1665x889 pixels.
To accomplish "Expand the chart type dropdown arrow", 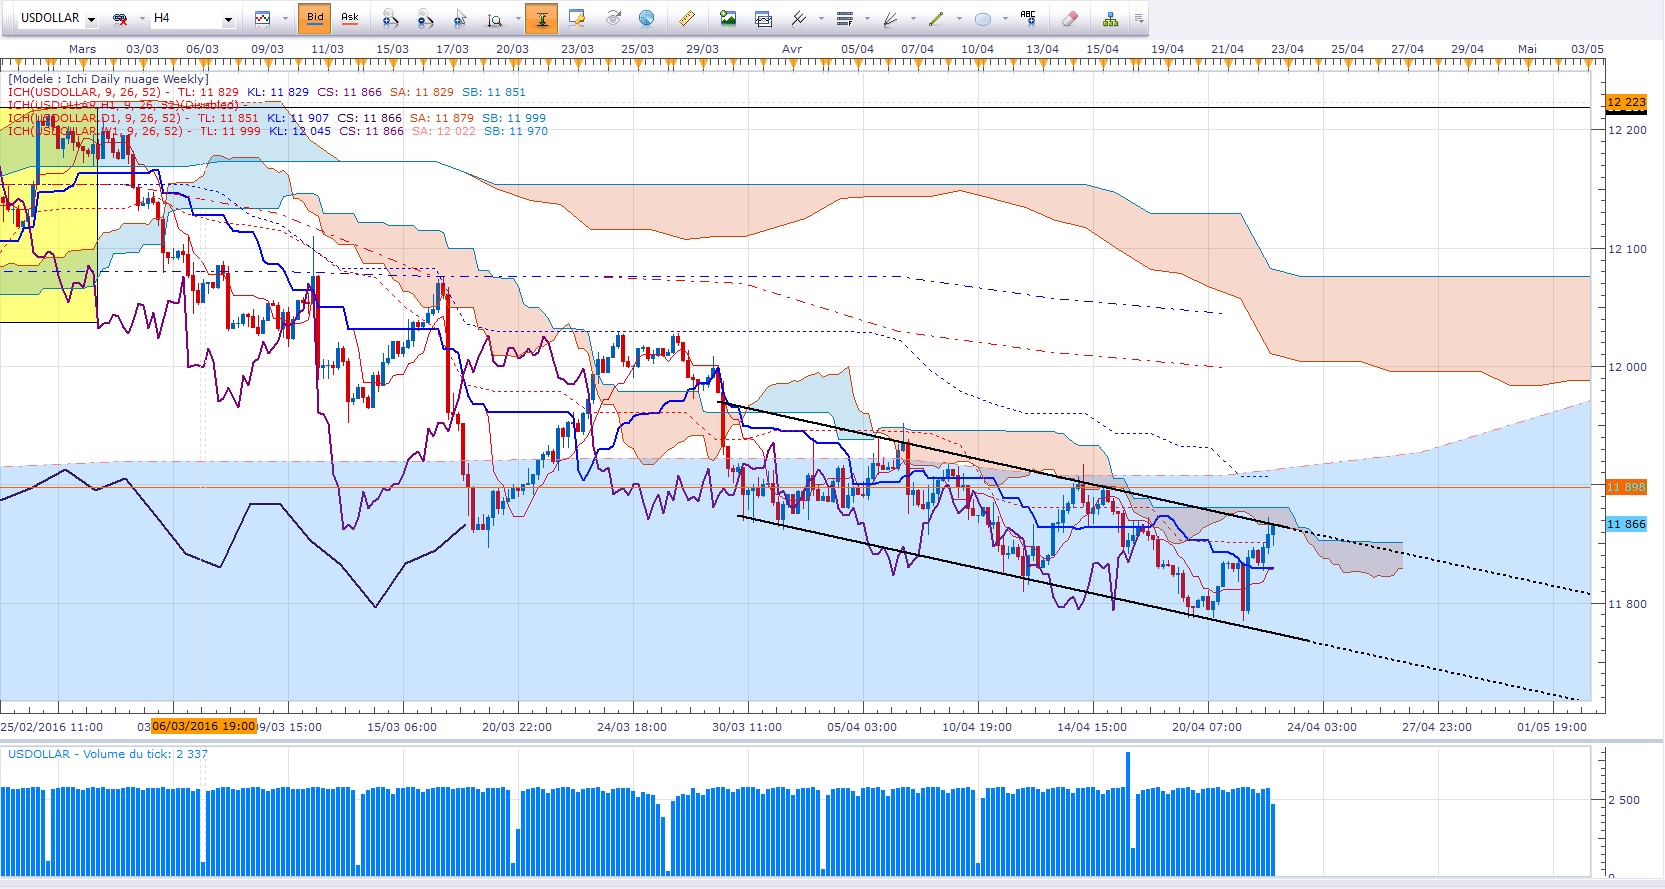I will click(284, 19).
